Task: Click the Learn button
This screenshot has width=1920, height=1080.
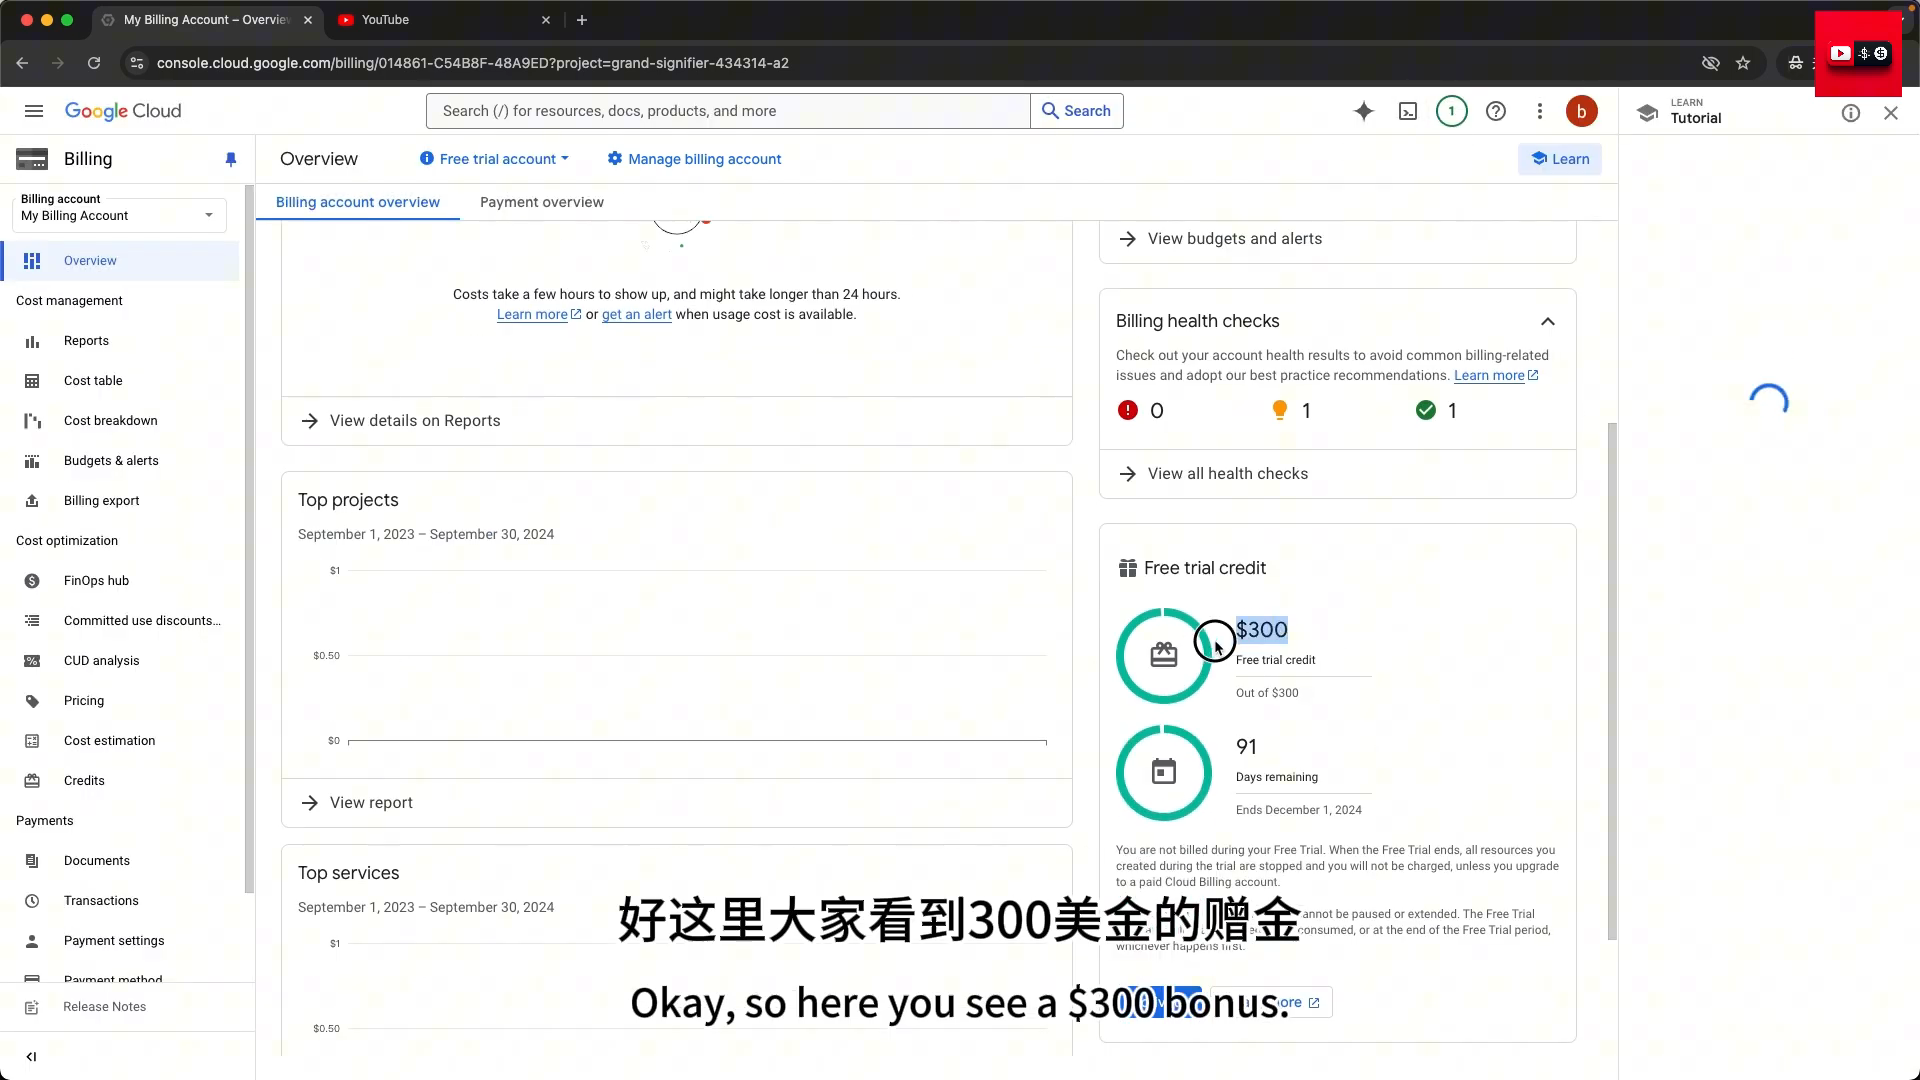Action: (1560, 159)
